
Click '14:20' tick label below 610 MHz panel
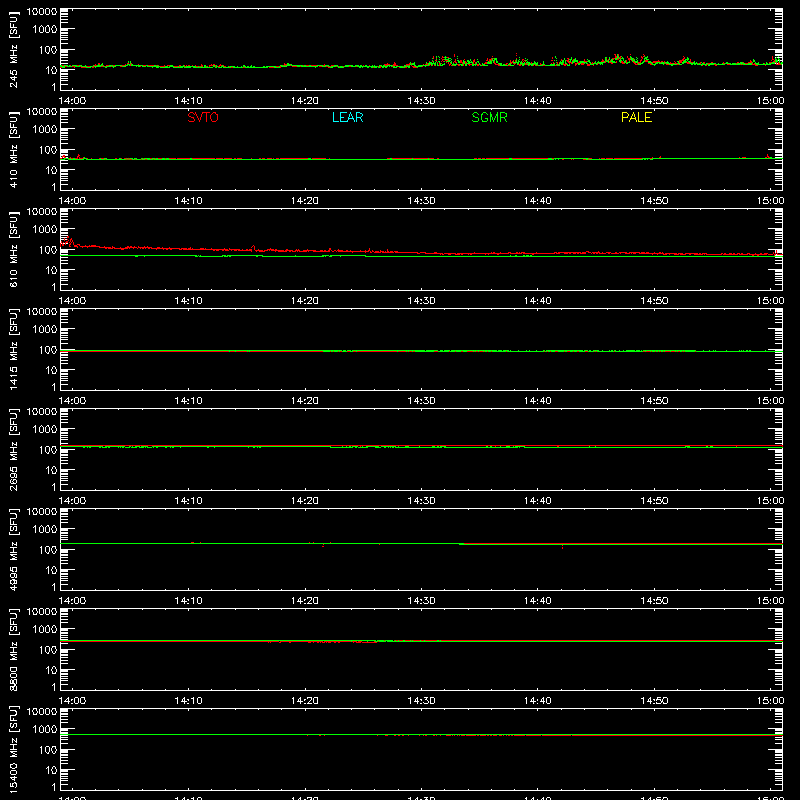pos(305,301)
